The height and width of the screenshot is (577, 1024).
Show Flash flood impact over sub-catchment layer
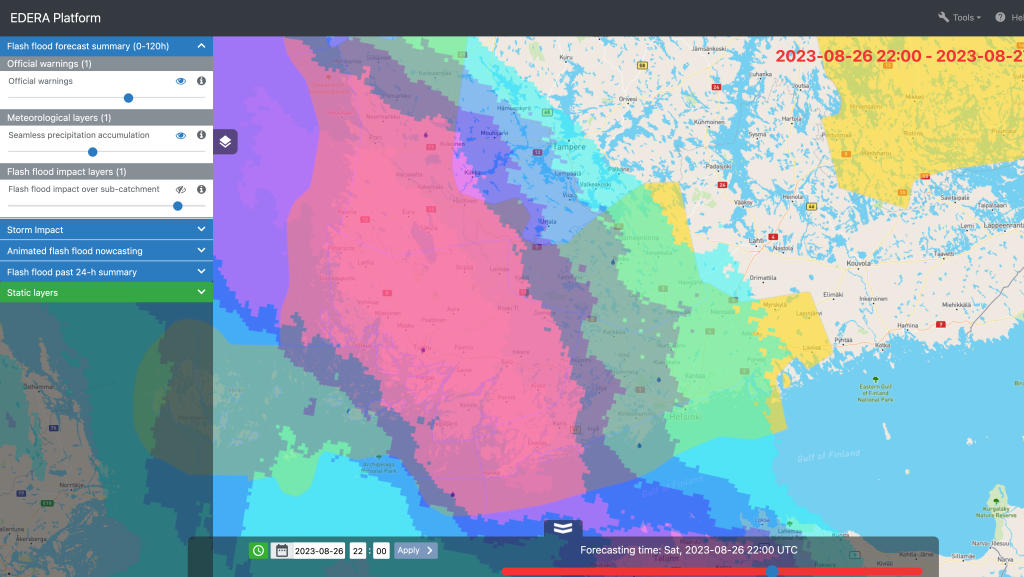181,189
